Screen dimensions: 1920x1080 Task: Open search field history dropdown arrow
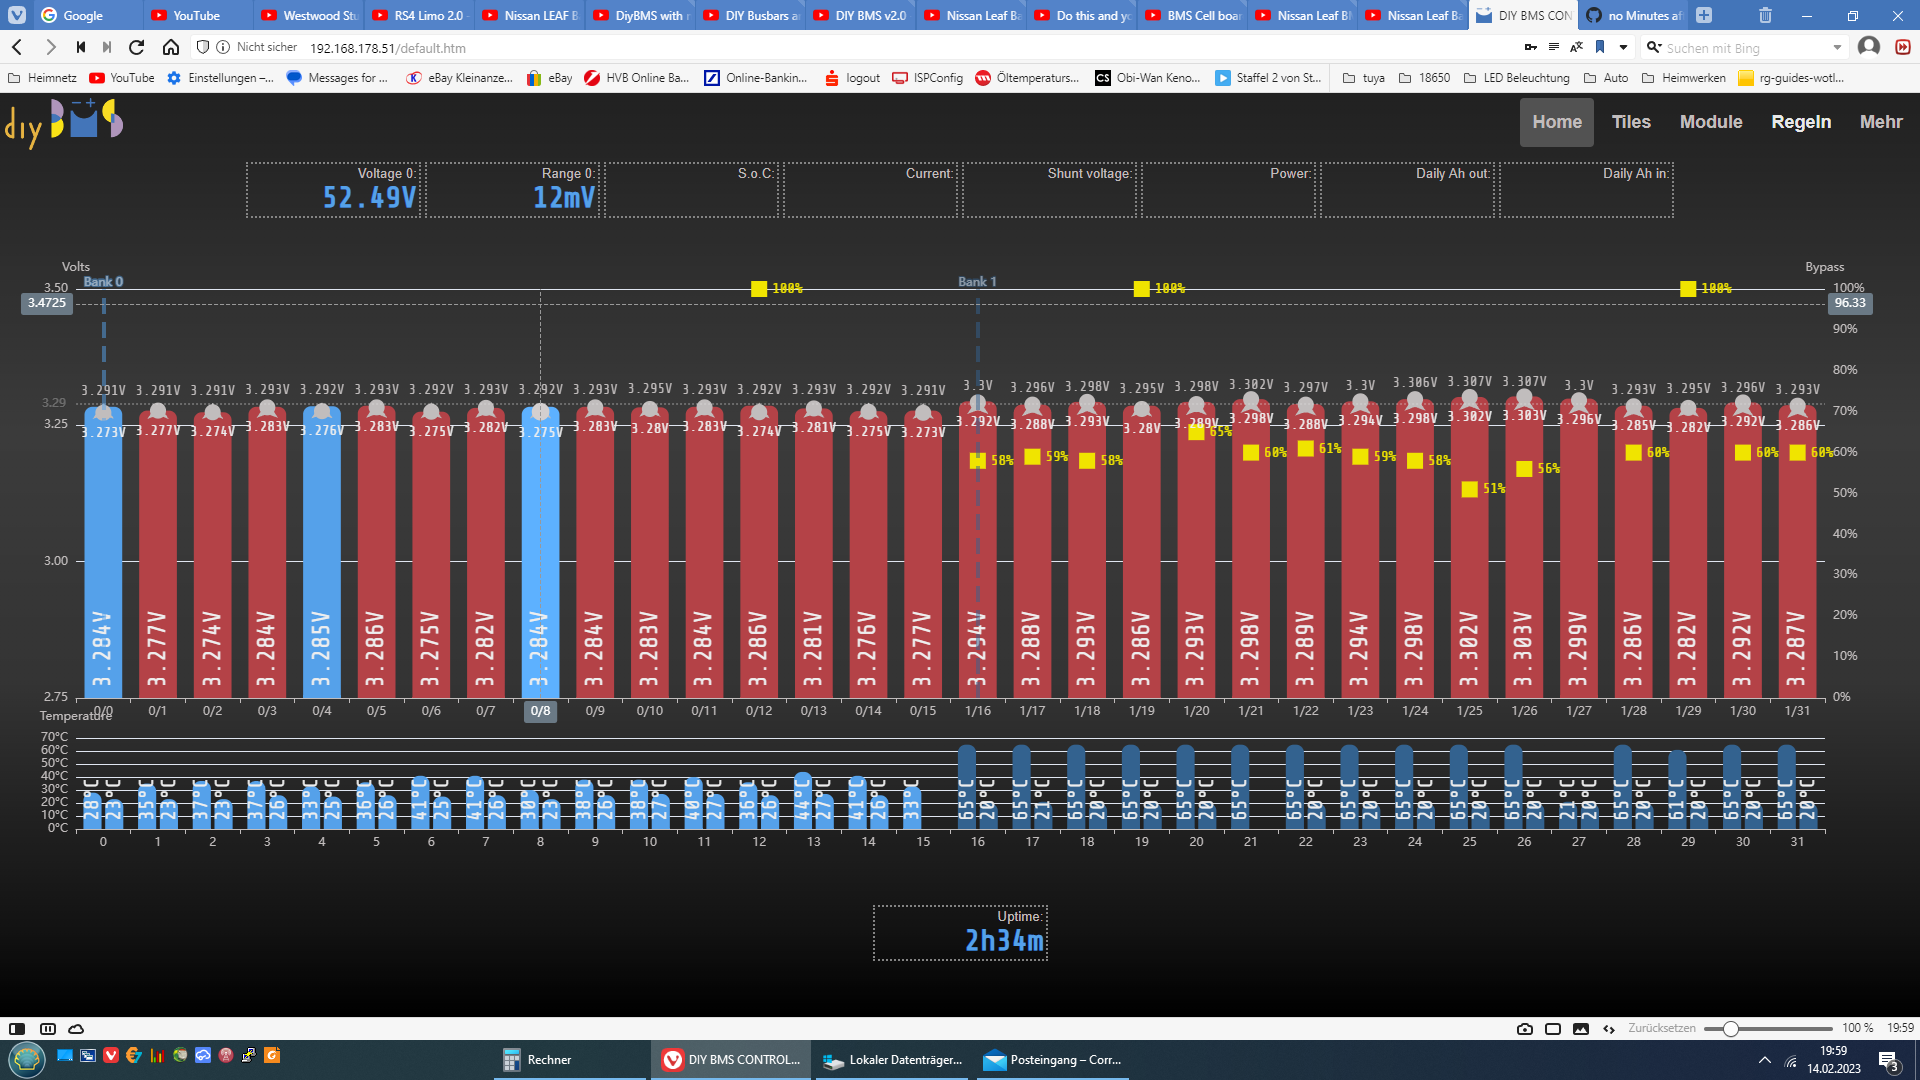(x=1837, y=47)
